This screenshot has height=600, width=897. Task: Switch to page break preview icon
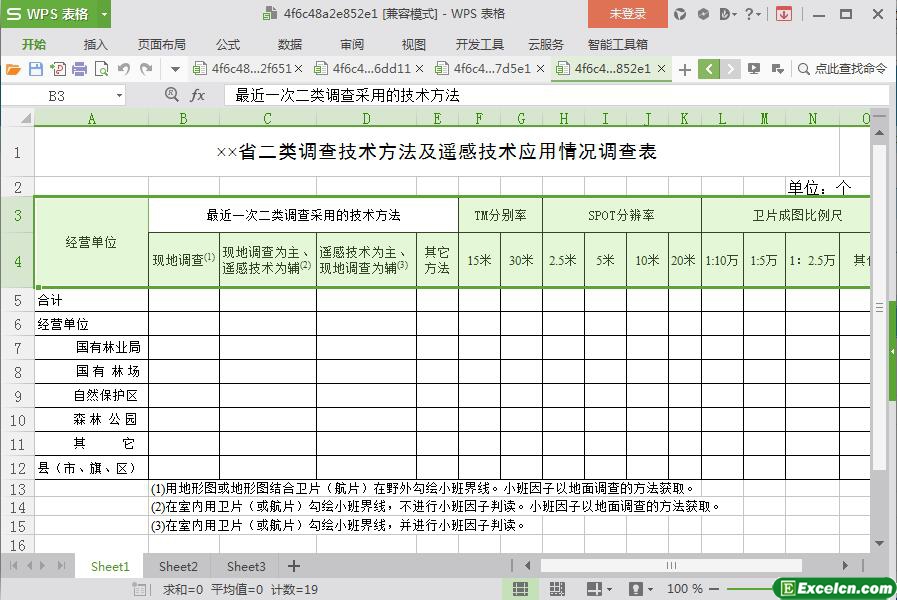pyautogui.click(x=557, y=589)
